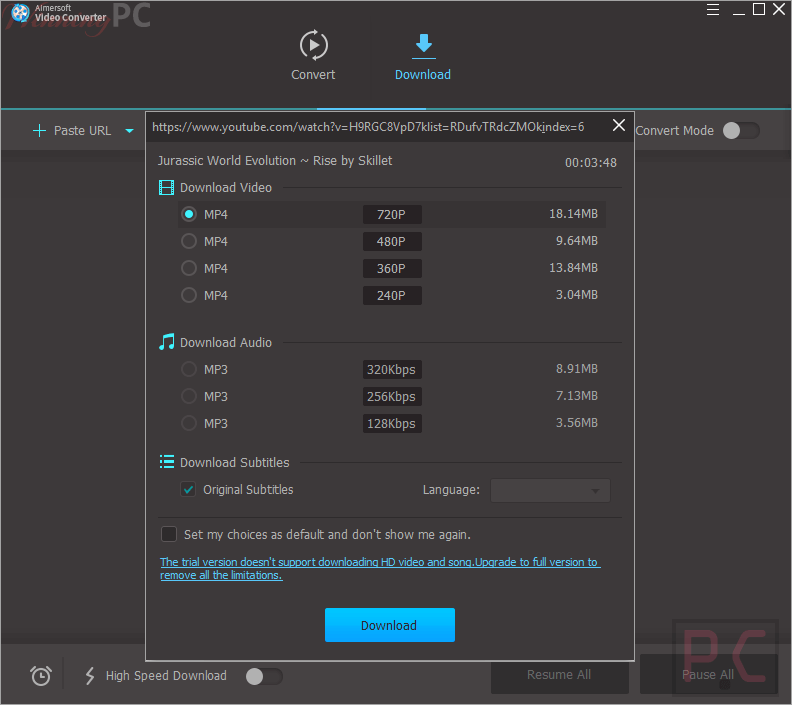This screenshot has height=705, width=792.
Task: Click the 3.04MB file size
Action: pos(577,294)
